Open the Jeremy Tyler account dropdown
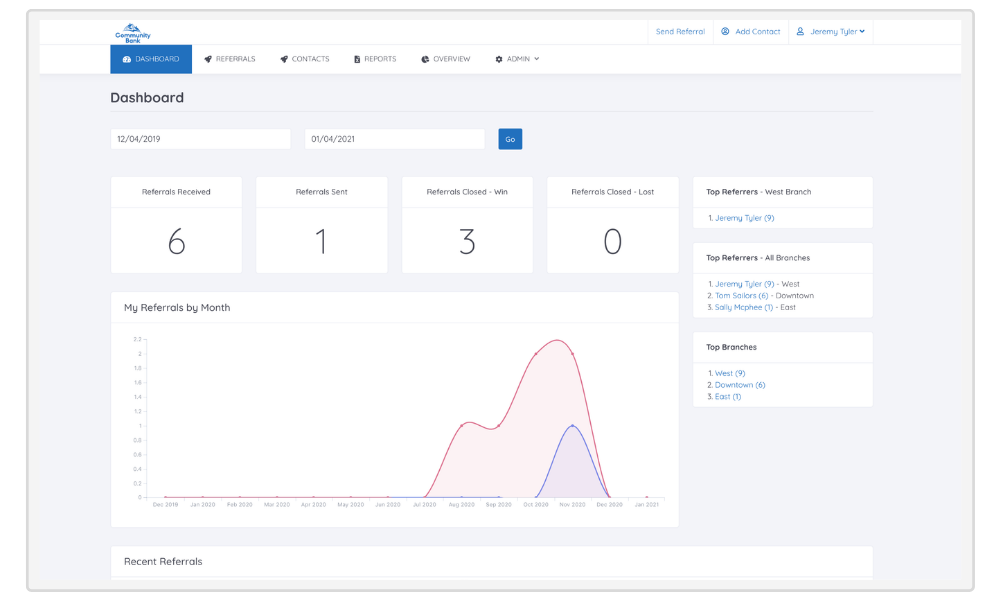The image size is (1000, 600). [831, 31]
